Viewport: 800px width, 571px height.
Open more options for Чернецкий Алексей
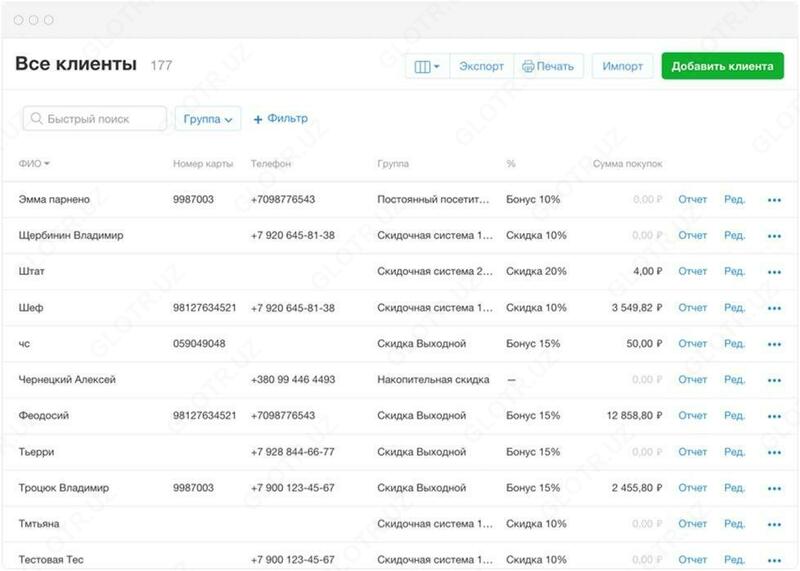pyautogui.click(x=774, y=380)
